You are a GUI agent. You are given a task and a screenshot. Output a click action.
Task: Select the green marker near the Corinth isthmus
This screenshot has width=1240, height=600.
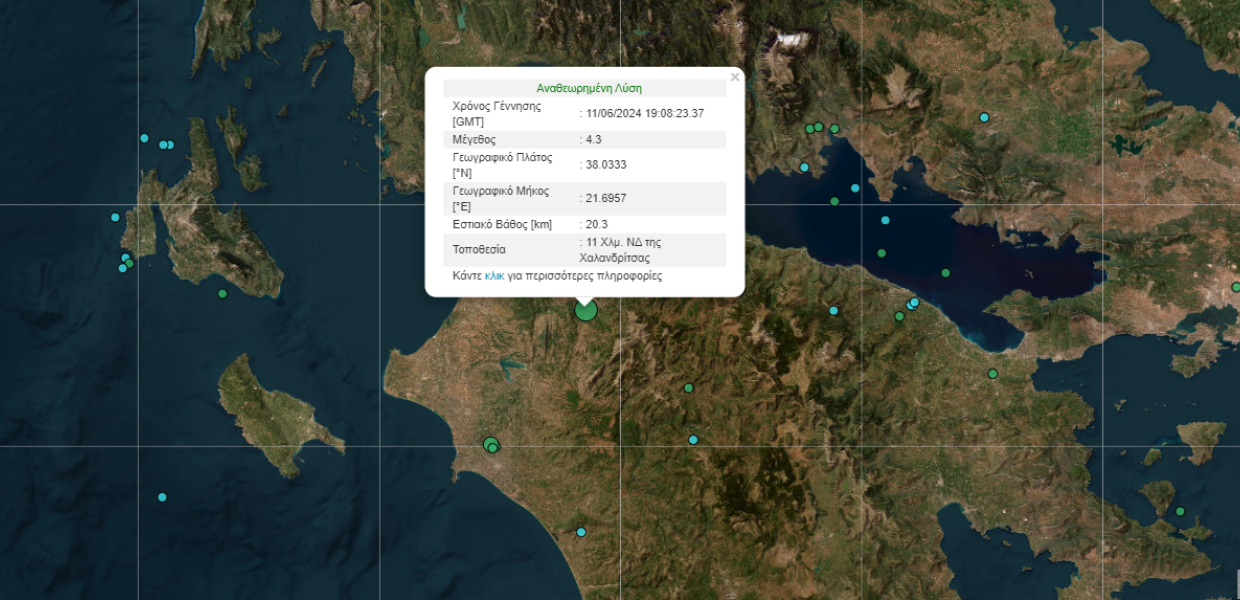993,374
